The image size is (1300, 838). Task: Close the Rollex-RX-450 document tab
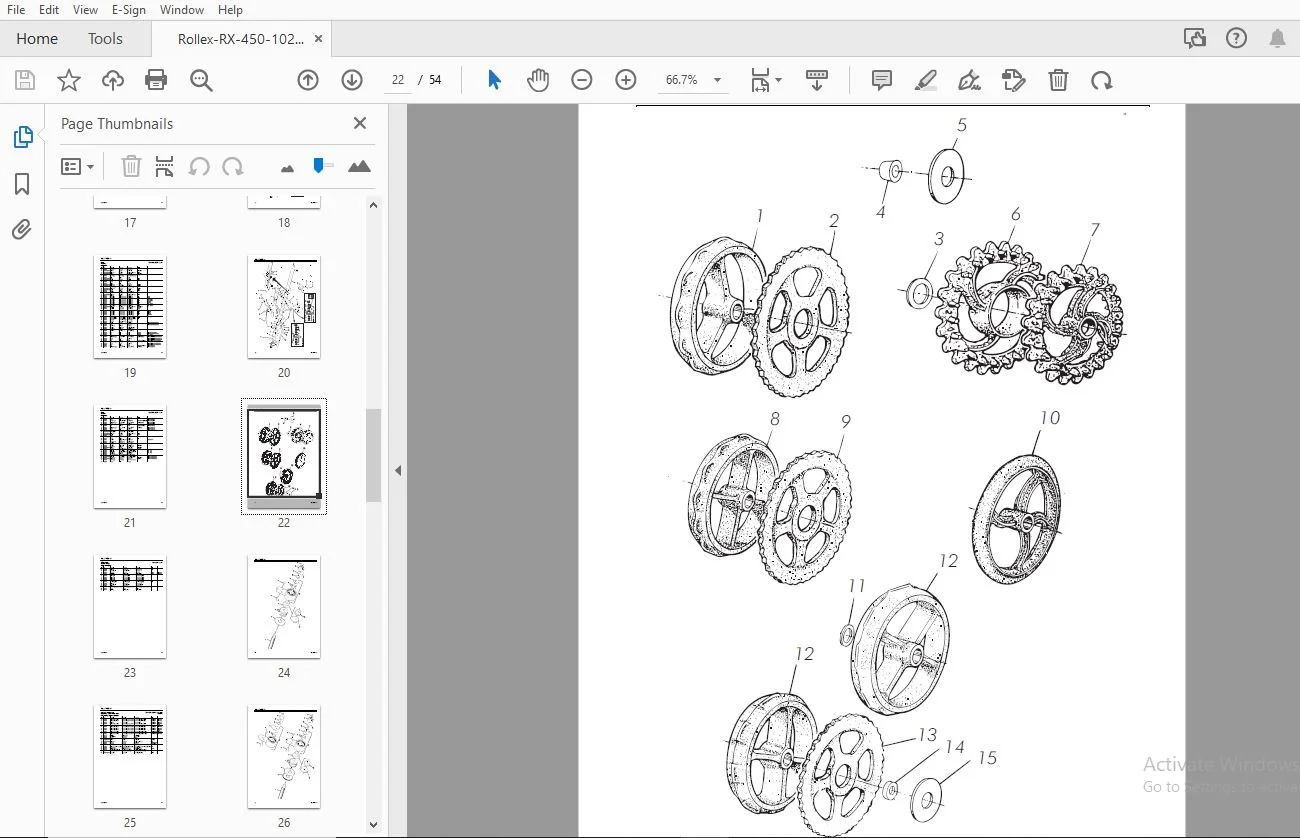click(x=319, y=39)
